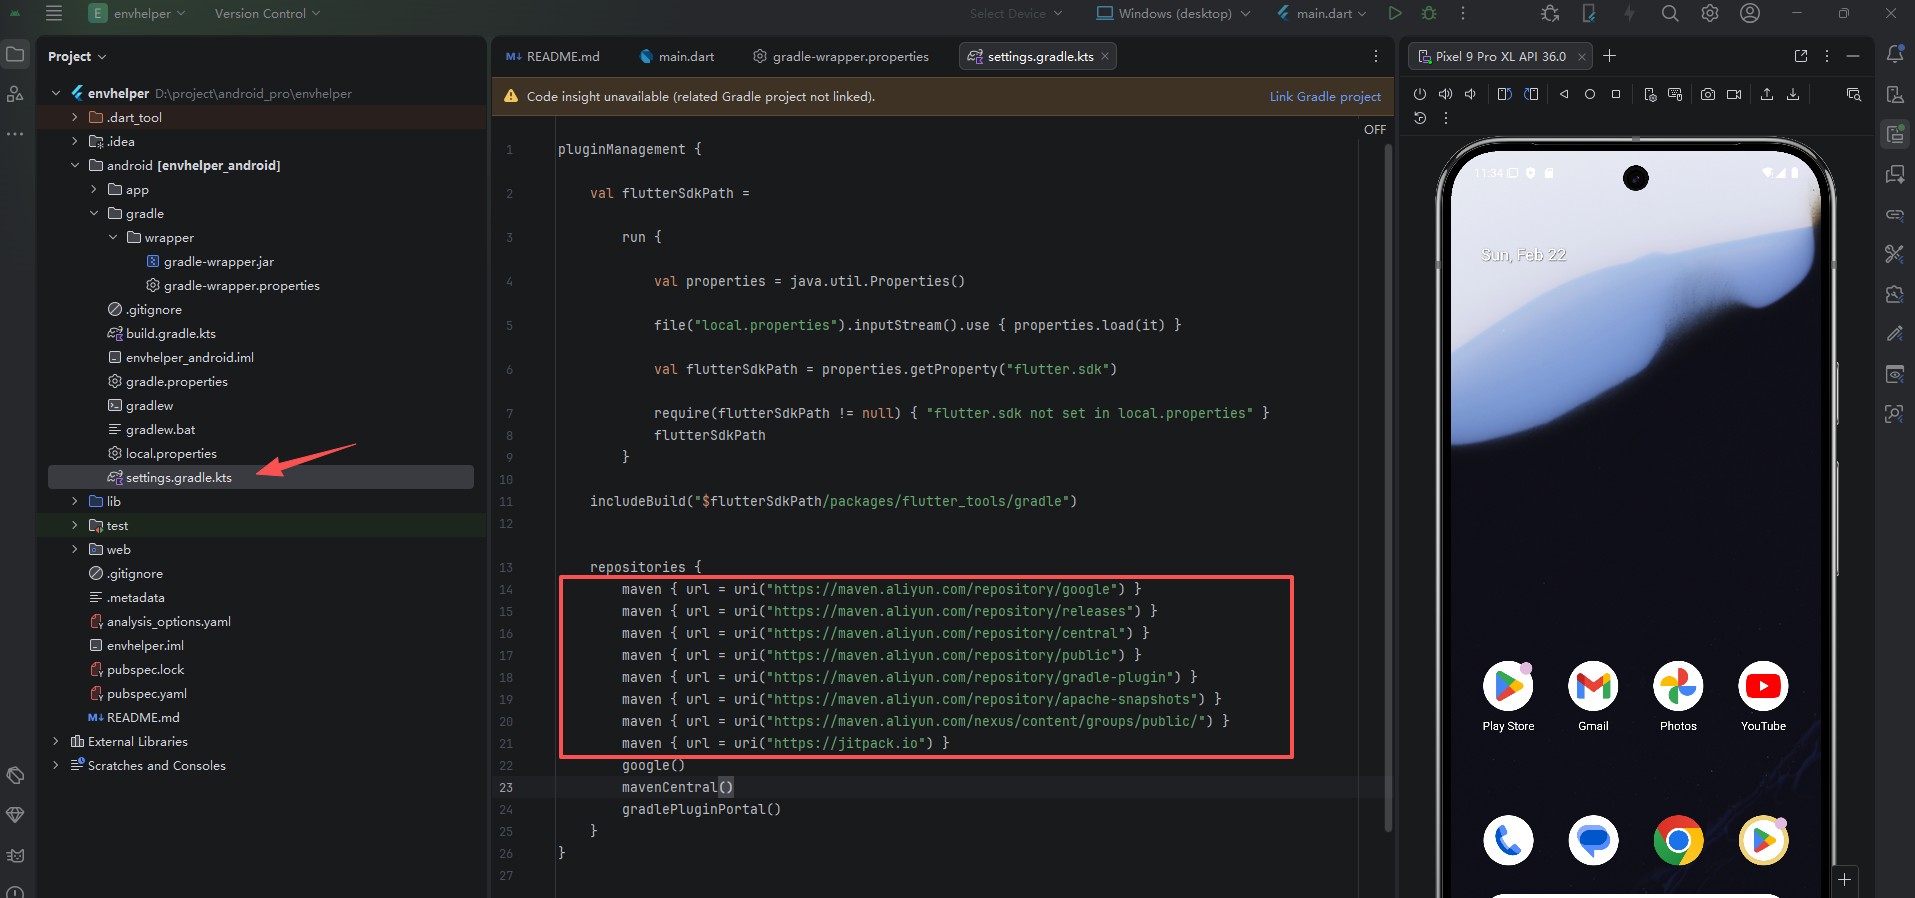Open the editor tabs more-options menu
Screen dimensions: 1915x898
pos(1376,56)
